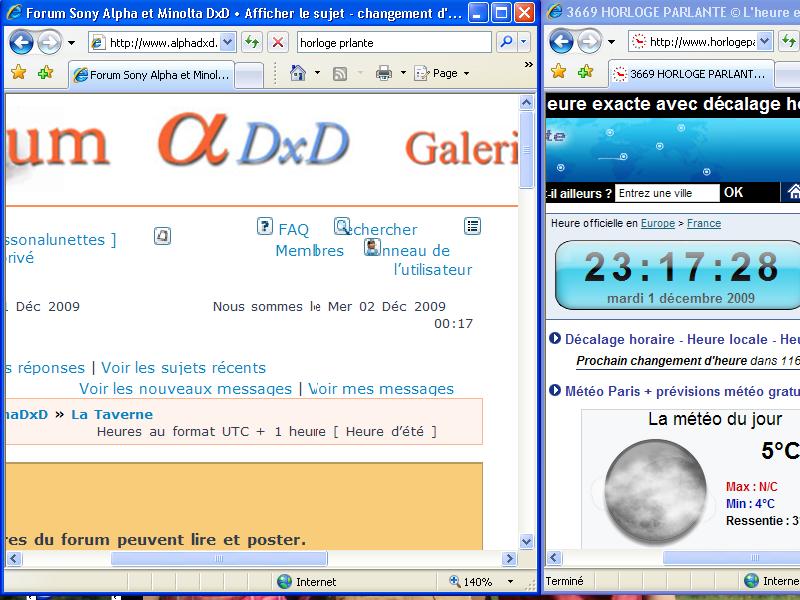
Task: Click the forum page horizontal scrollbar thumb
Action: [x=219, y=559]
